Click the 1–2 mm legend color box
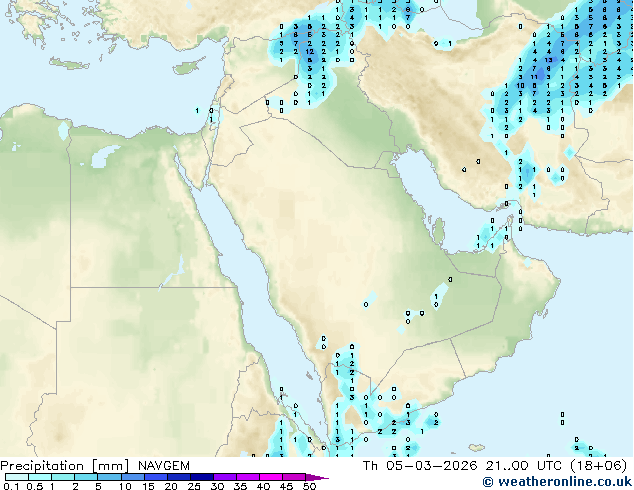The width and height of the screenshot is (634, 490). pos(63,477)
